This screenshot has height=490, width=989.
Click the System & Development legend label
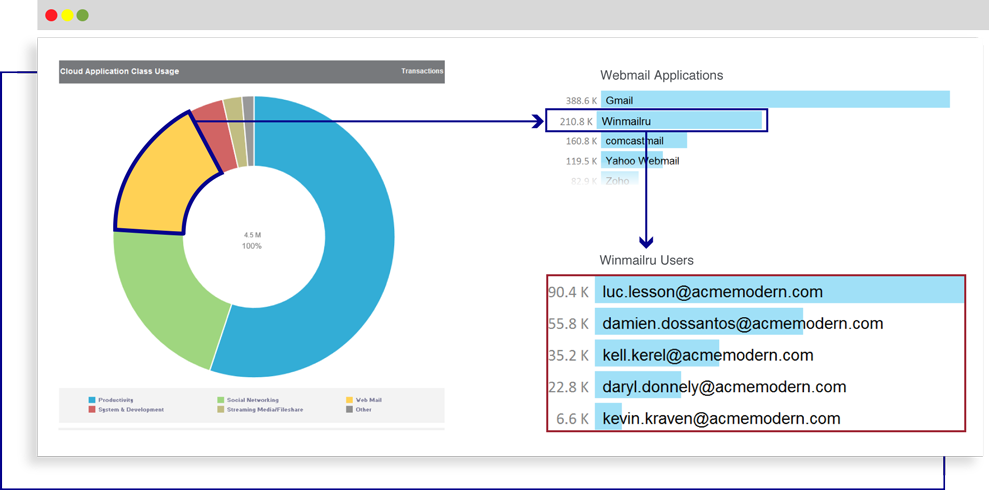(x=131, y=410)
